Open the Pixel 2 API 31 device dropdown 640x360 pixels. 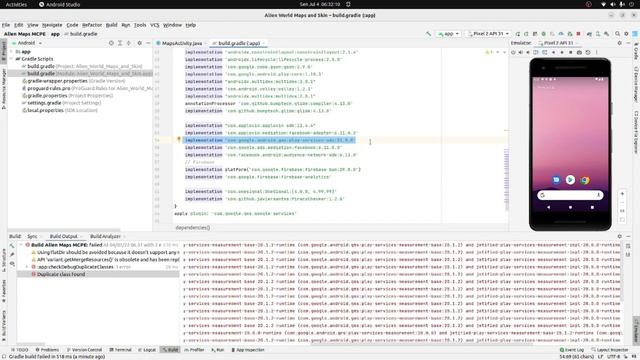(x=488, y=34)
